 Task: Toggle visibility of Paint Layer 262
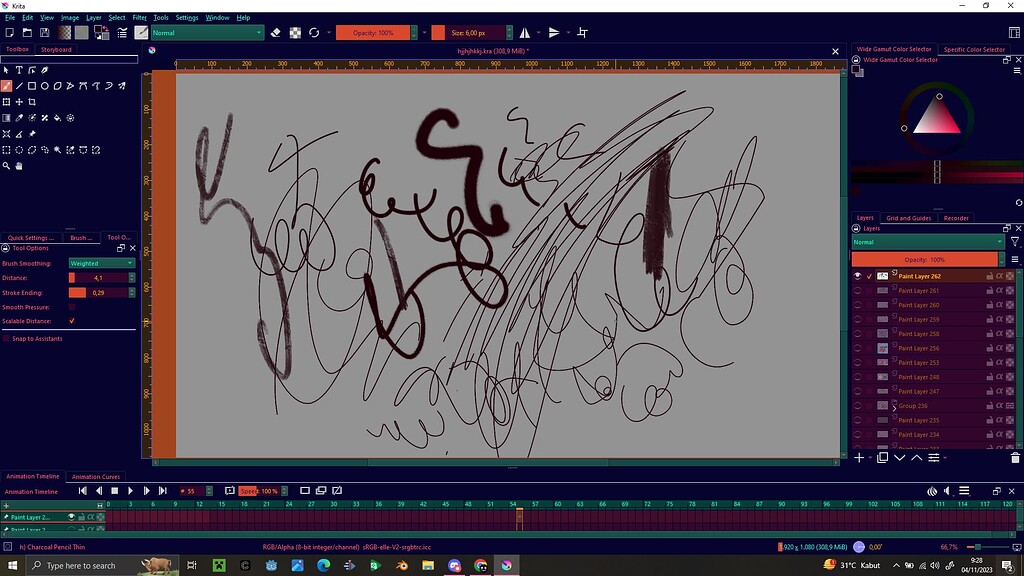tap(855, 275)
